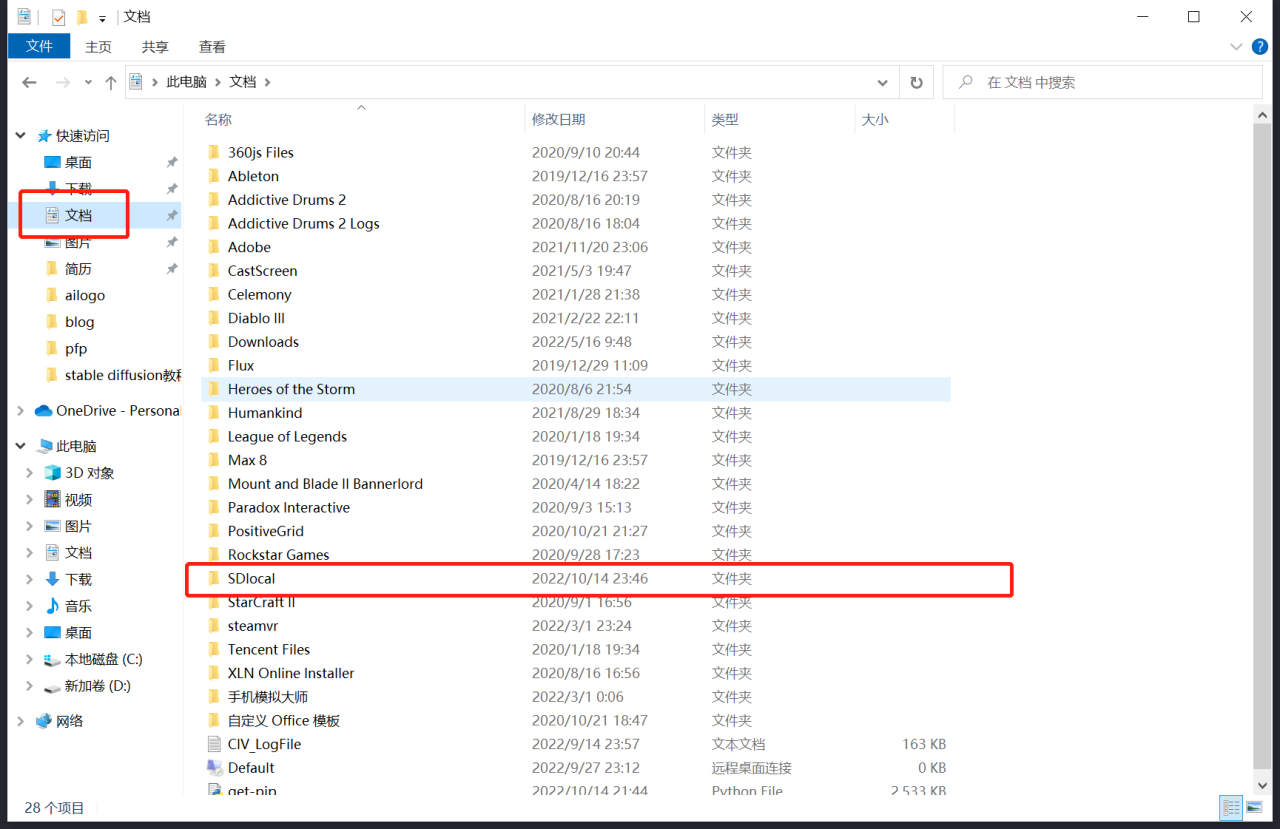Switch to the 查看 ribbon tab
Viewport: 1280px width, 829px height.
tap(212, 47)
